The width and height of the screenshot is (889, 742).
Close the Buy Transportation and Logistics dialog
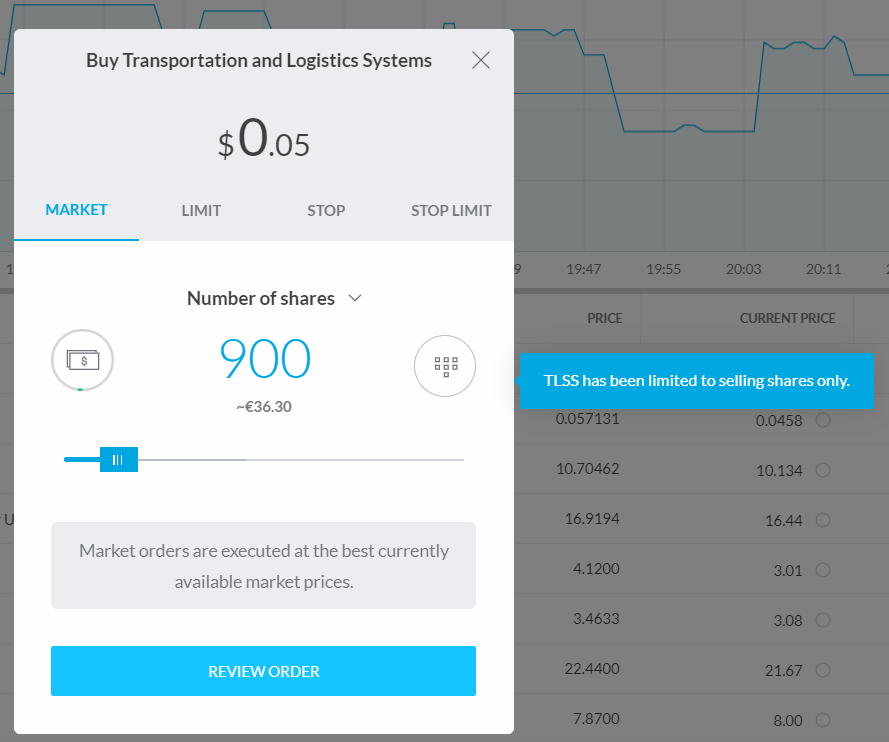click(481, 60)
